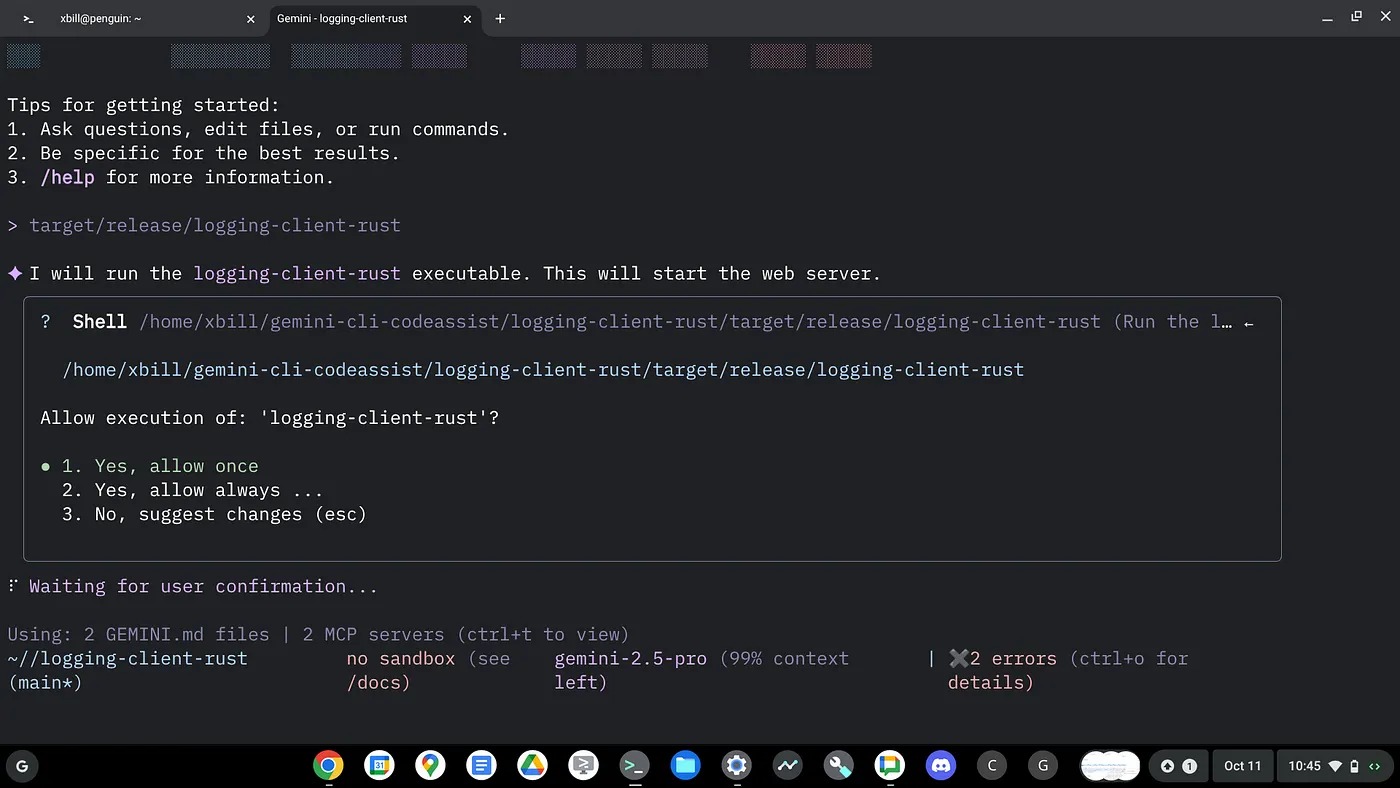Choose "Yes, allow always ..." option
1400x788 pixels.
point(192,490)
